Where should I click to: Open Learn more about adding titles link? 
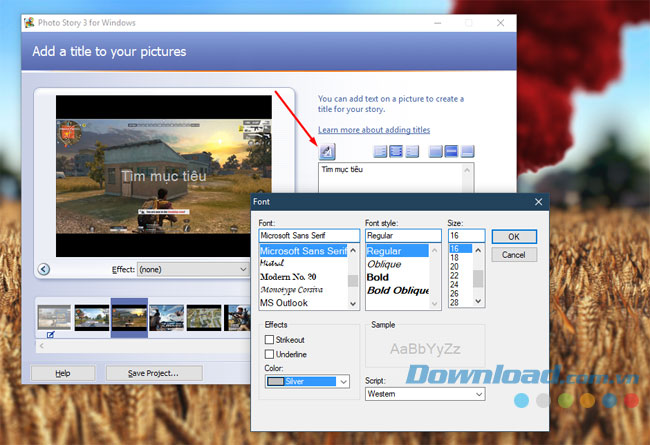374,130
